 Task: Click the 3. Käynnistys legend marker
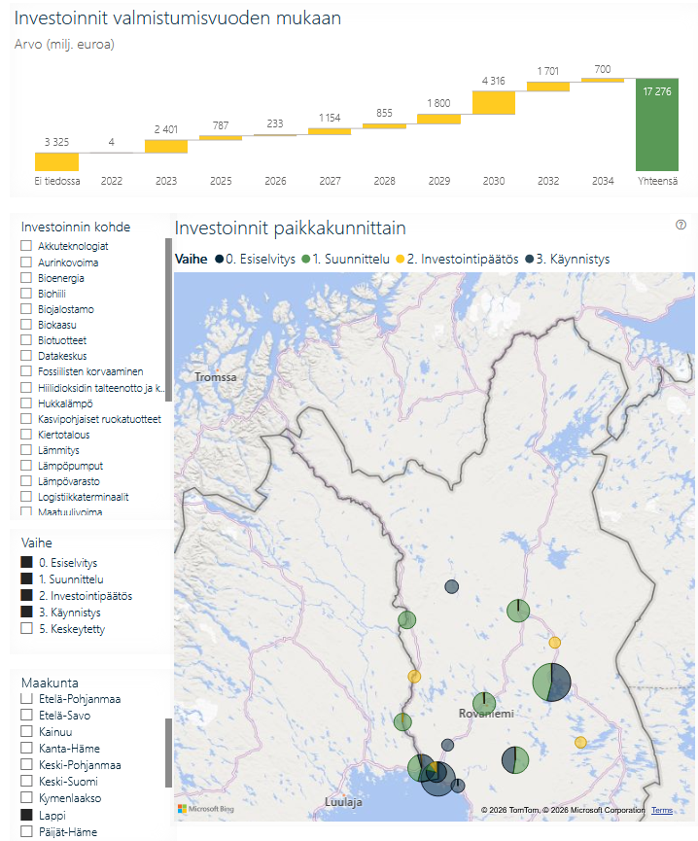pyautogui.click(x=530, y=259)
